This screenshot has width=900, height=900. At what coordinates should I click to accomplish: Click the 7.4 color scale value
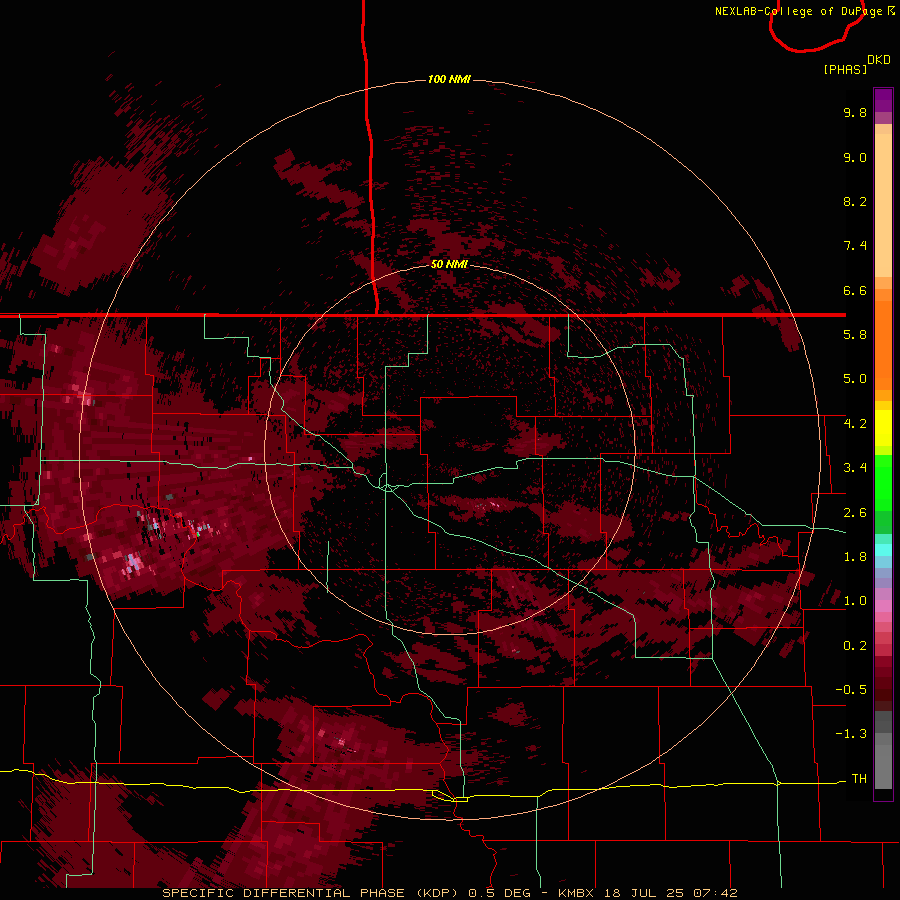pyautogui.click(x=855, y=246)
